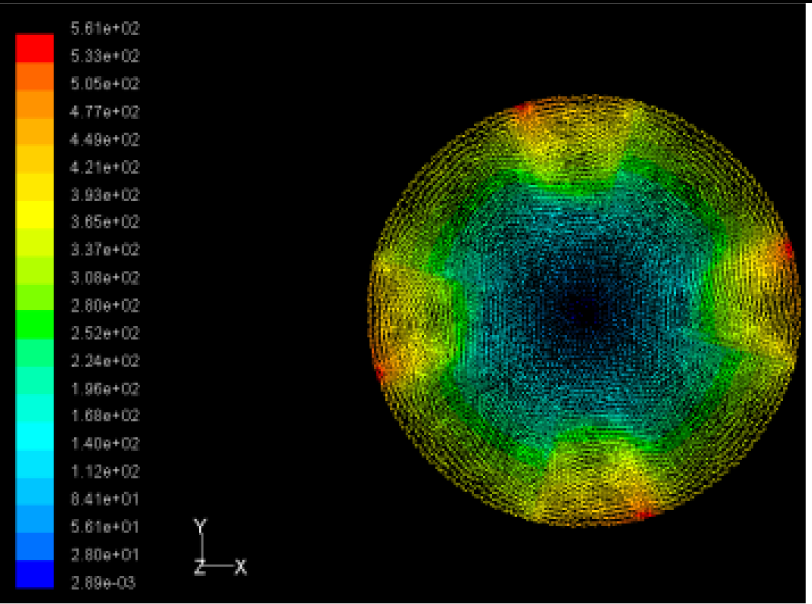
Task: Click the dark blue swatch at legend bottom
Action: [34, 575]
